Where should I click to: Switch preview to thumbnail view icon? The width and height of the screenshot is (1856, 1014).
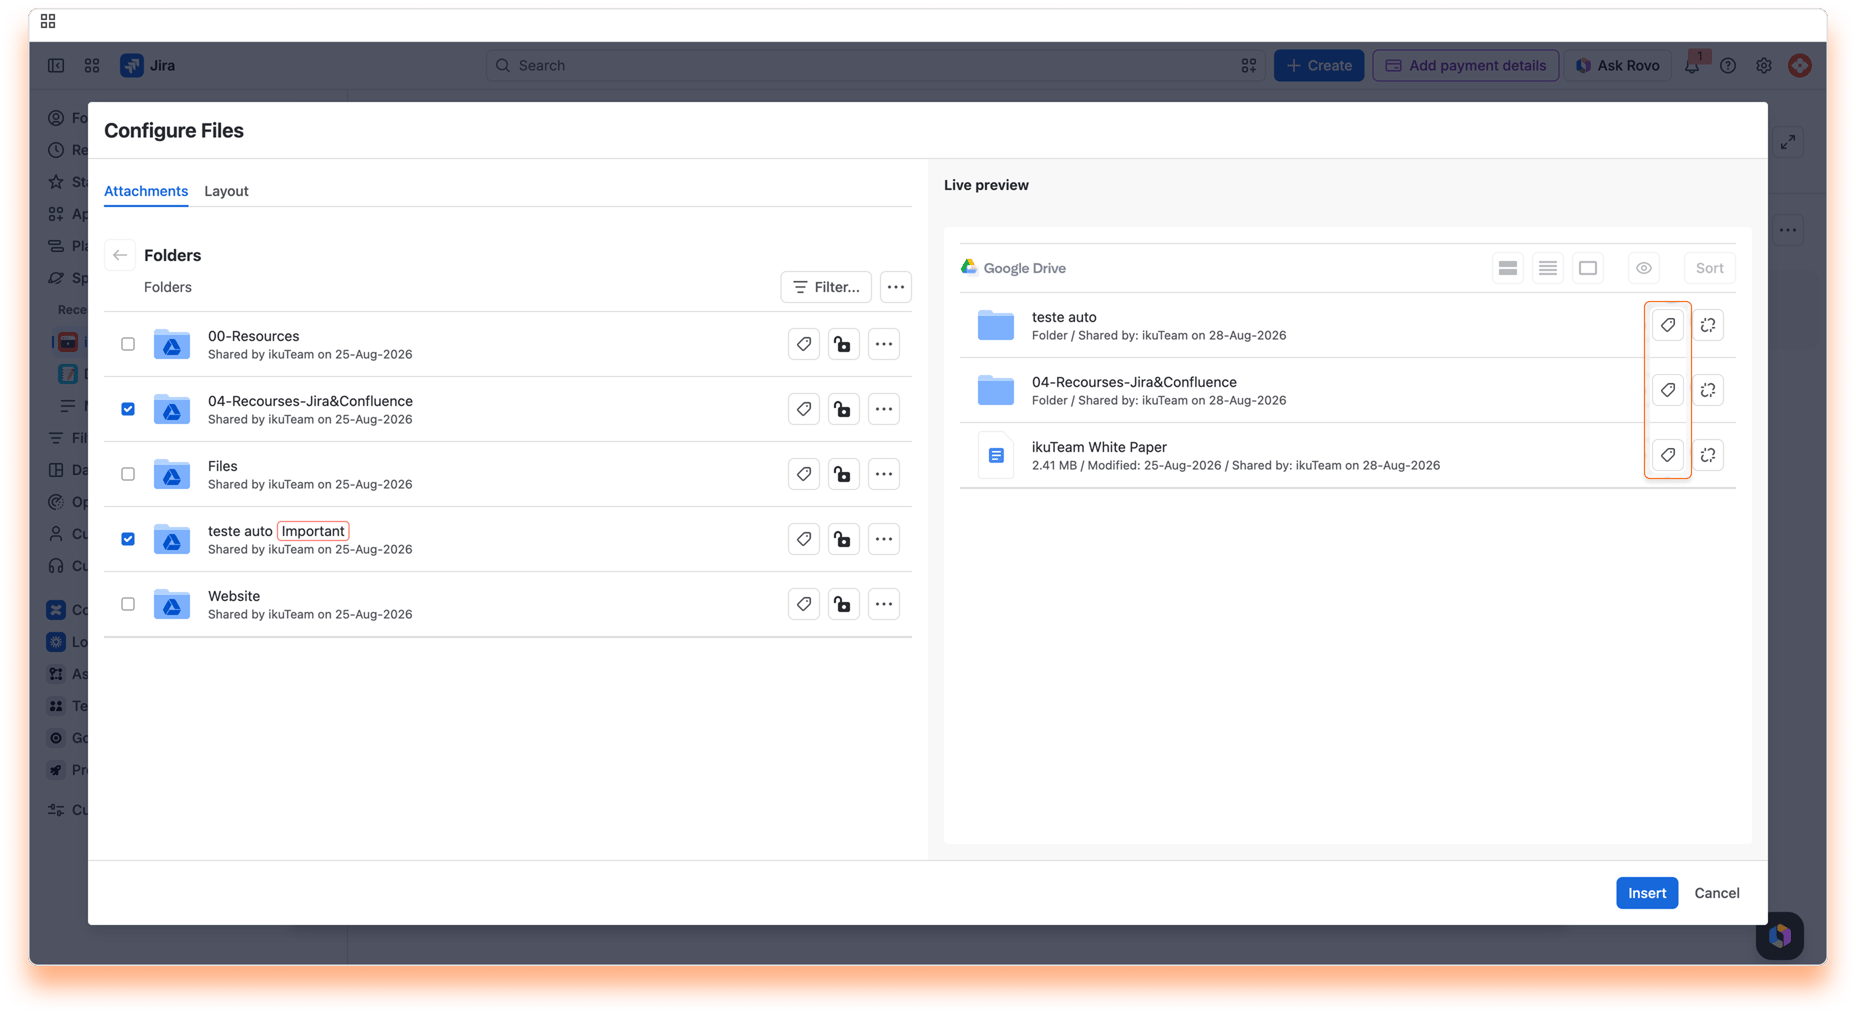click(x=1588, y=268)
